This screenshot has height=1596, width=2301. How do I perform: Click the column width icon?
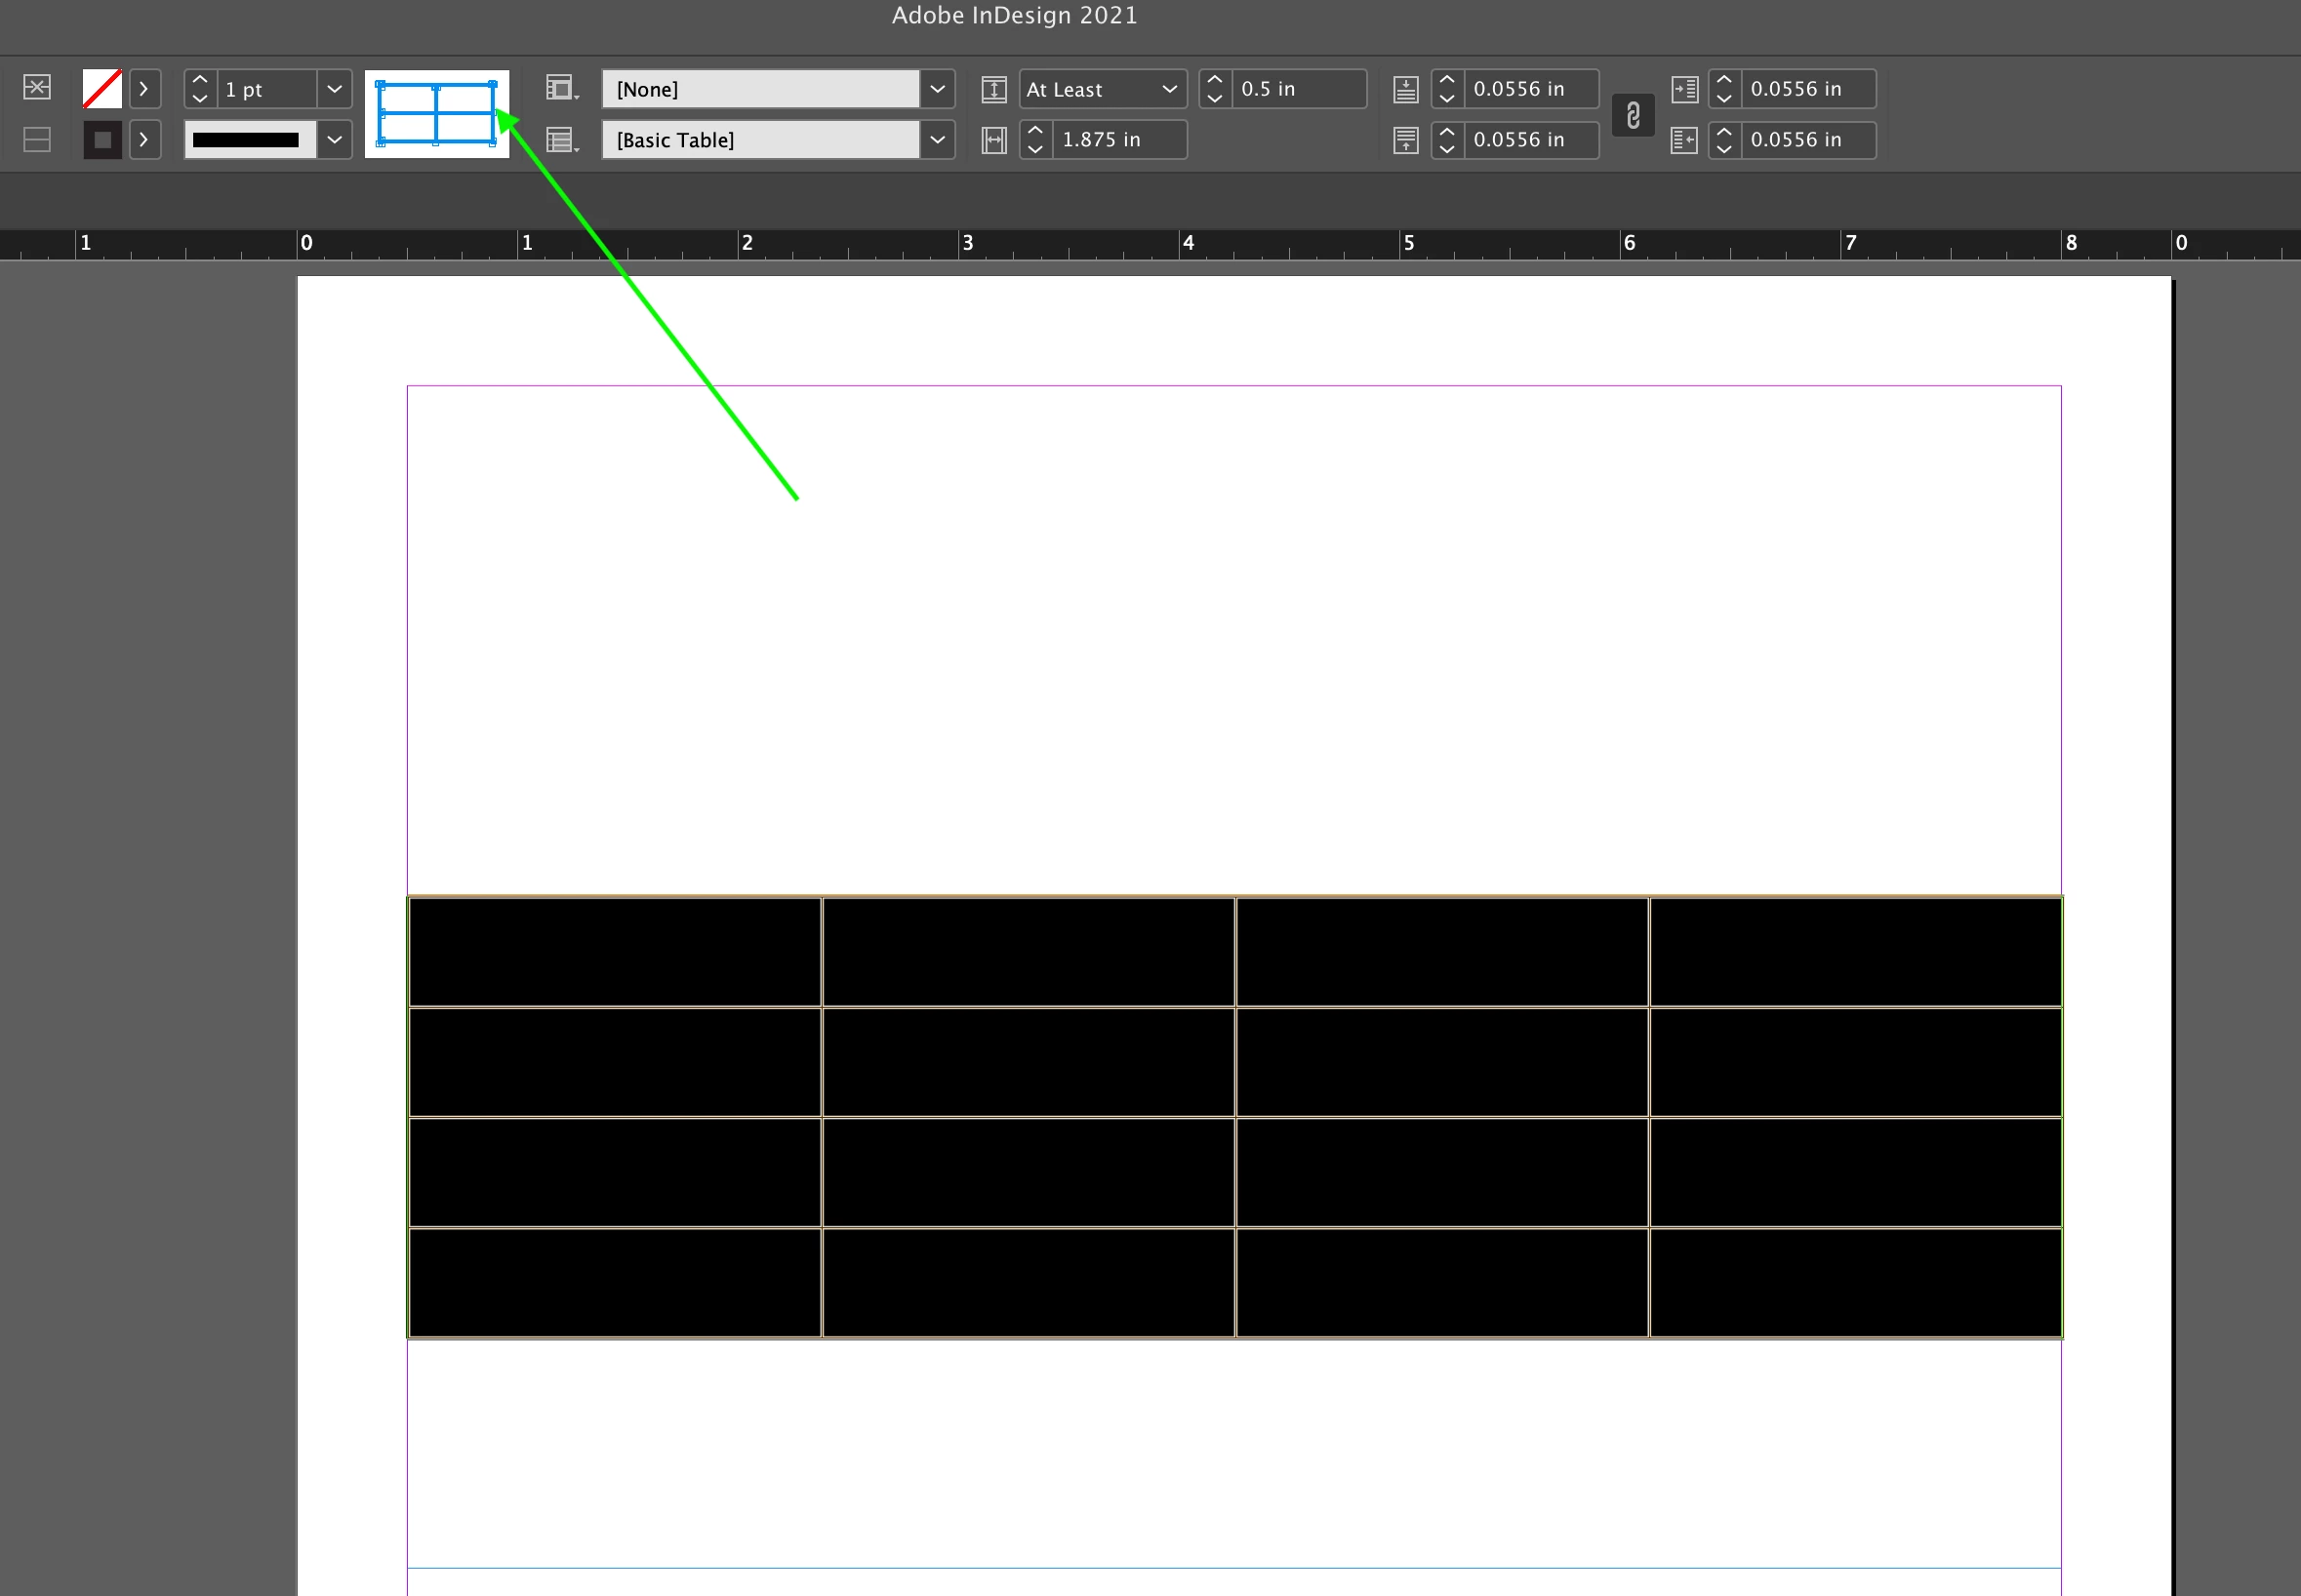993,140
